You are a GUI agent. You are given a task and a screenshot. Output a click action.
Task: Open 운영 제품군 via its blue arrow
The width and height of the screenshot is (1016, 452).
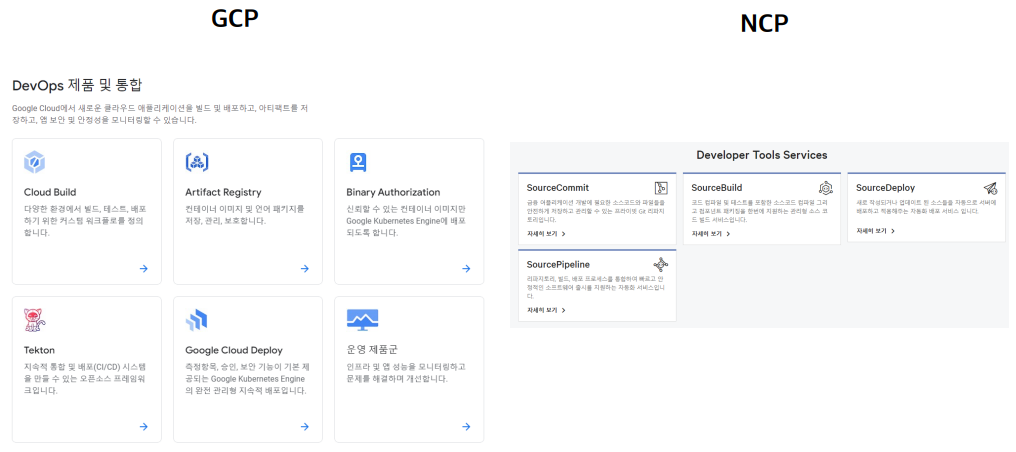pyautogui.click(x=466, y=427)
